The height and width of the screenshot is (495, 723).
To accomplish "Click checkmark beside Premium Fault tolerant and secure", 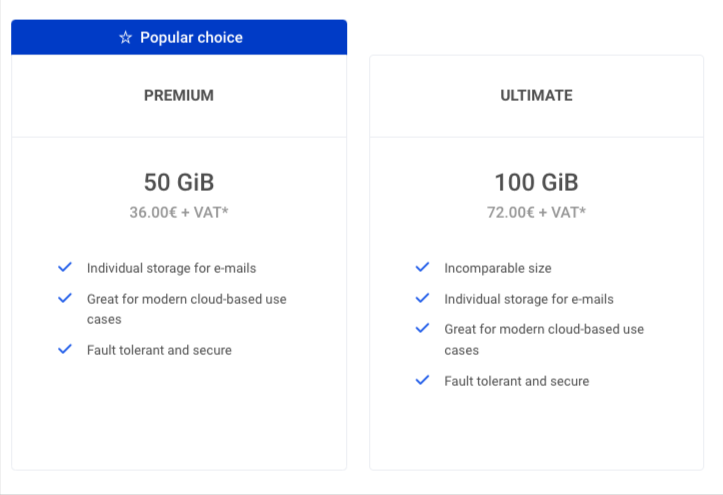I will pos(65,349).
